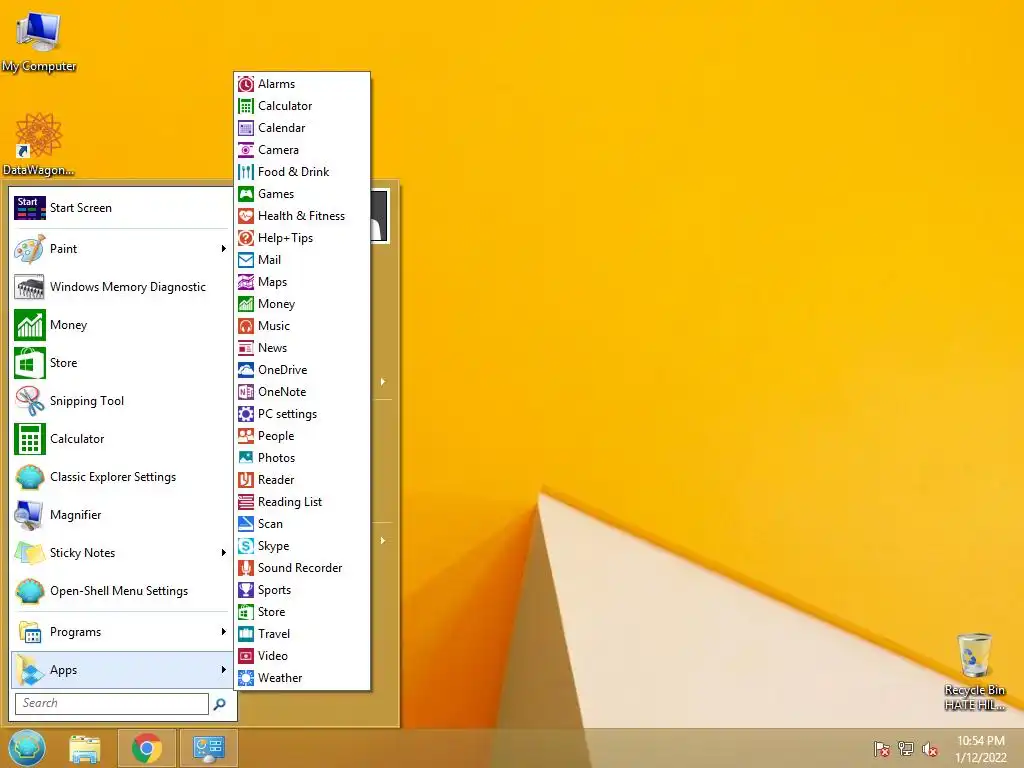This screenshot has width=1024, height=768.
Task: Launch the Photos app
Action: click(x=302, y=458)
